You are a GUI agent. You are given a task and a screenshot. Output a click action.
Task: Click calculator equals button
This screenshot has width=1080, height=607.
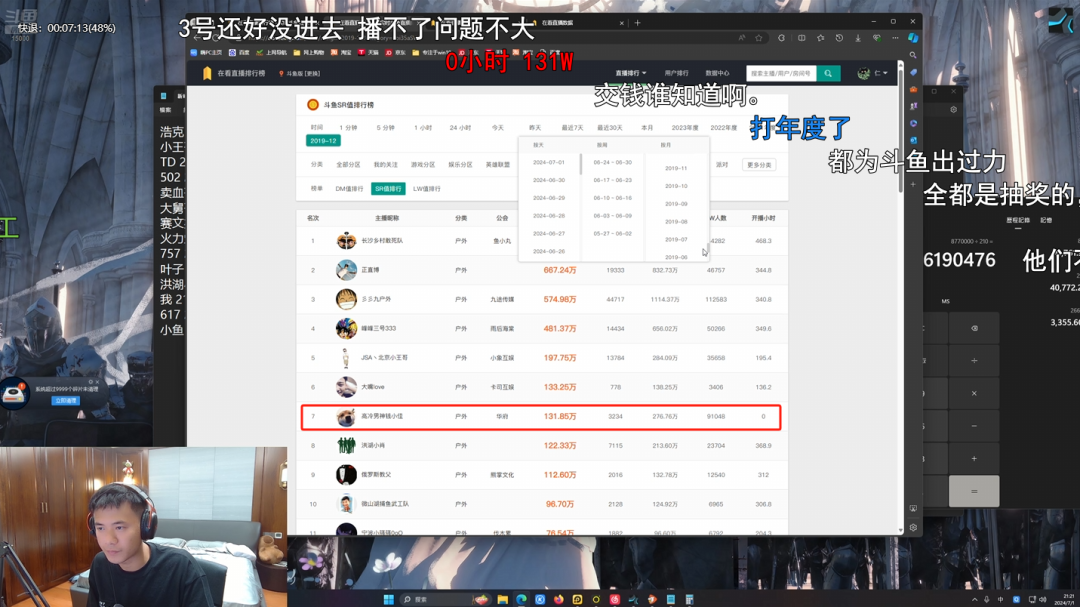coord(974,491)
